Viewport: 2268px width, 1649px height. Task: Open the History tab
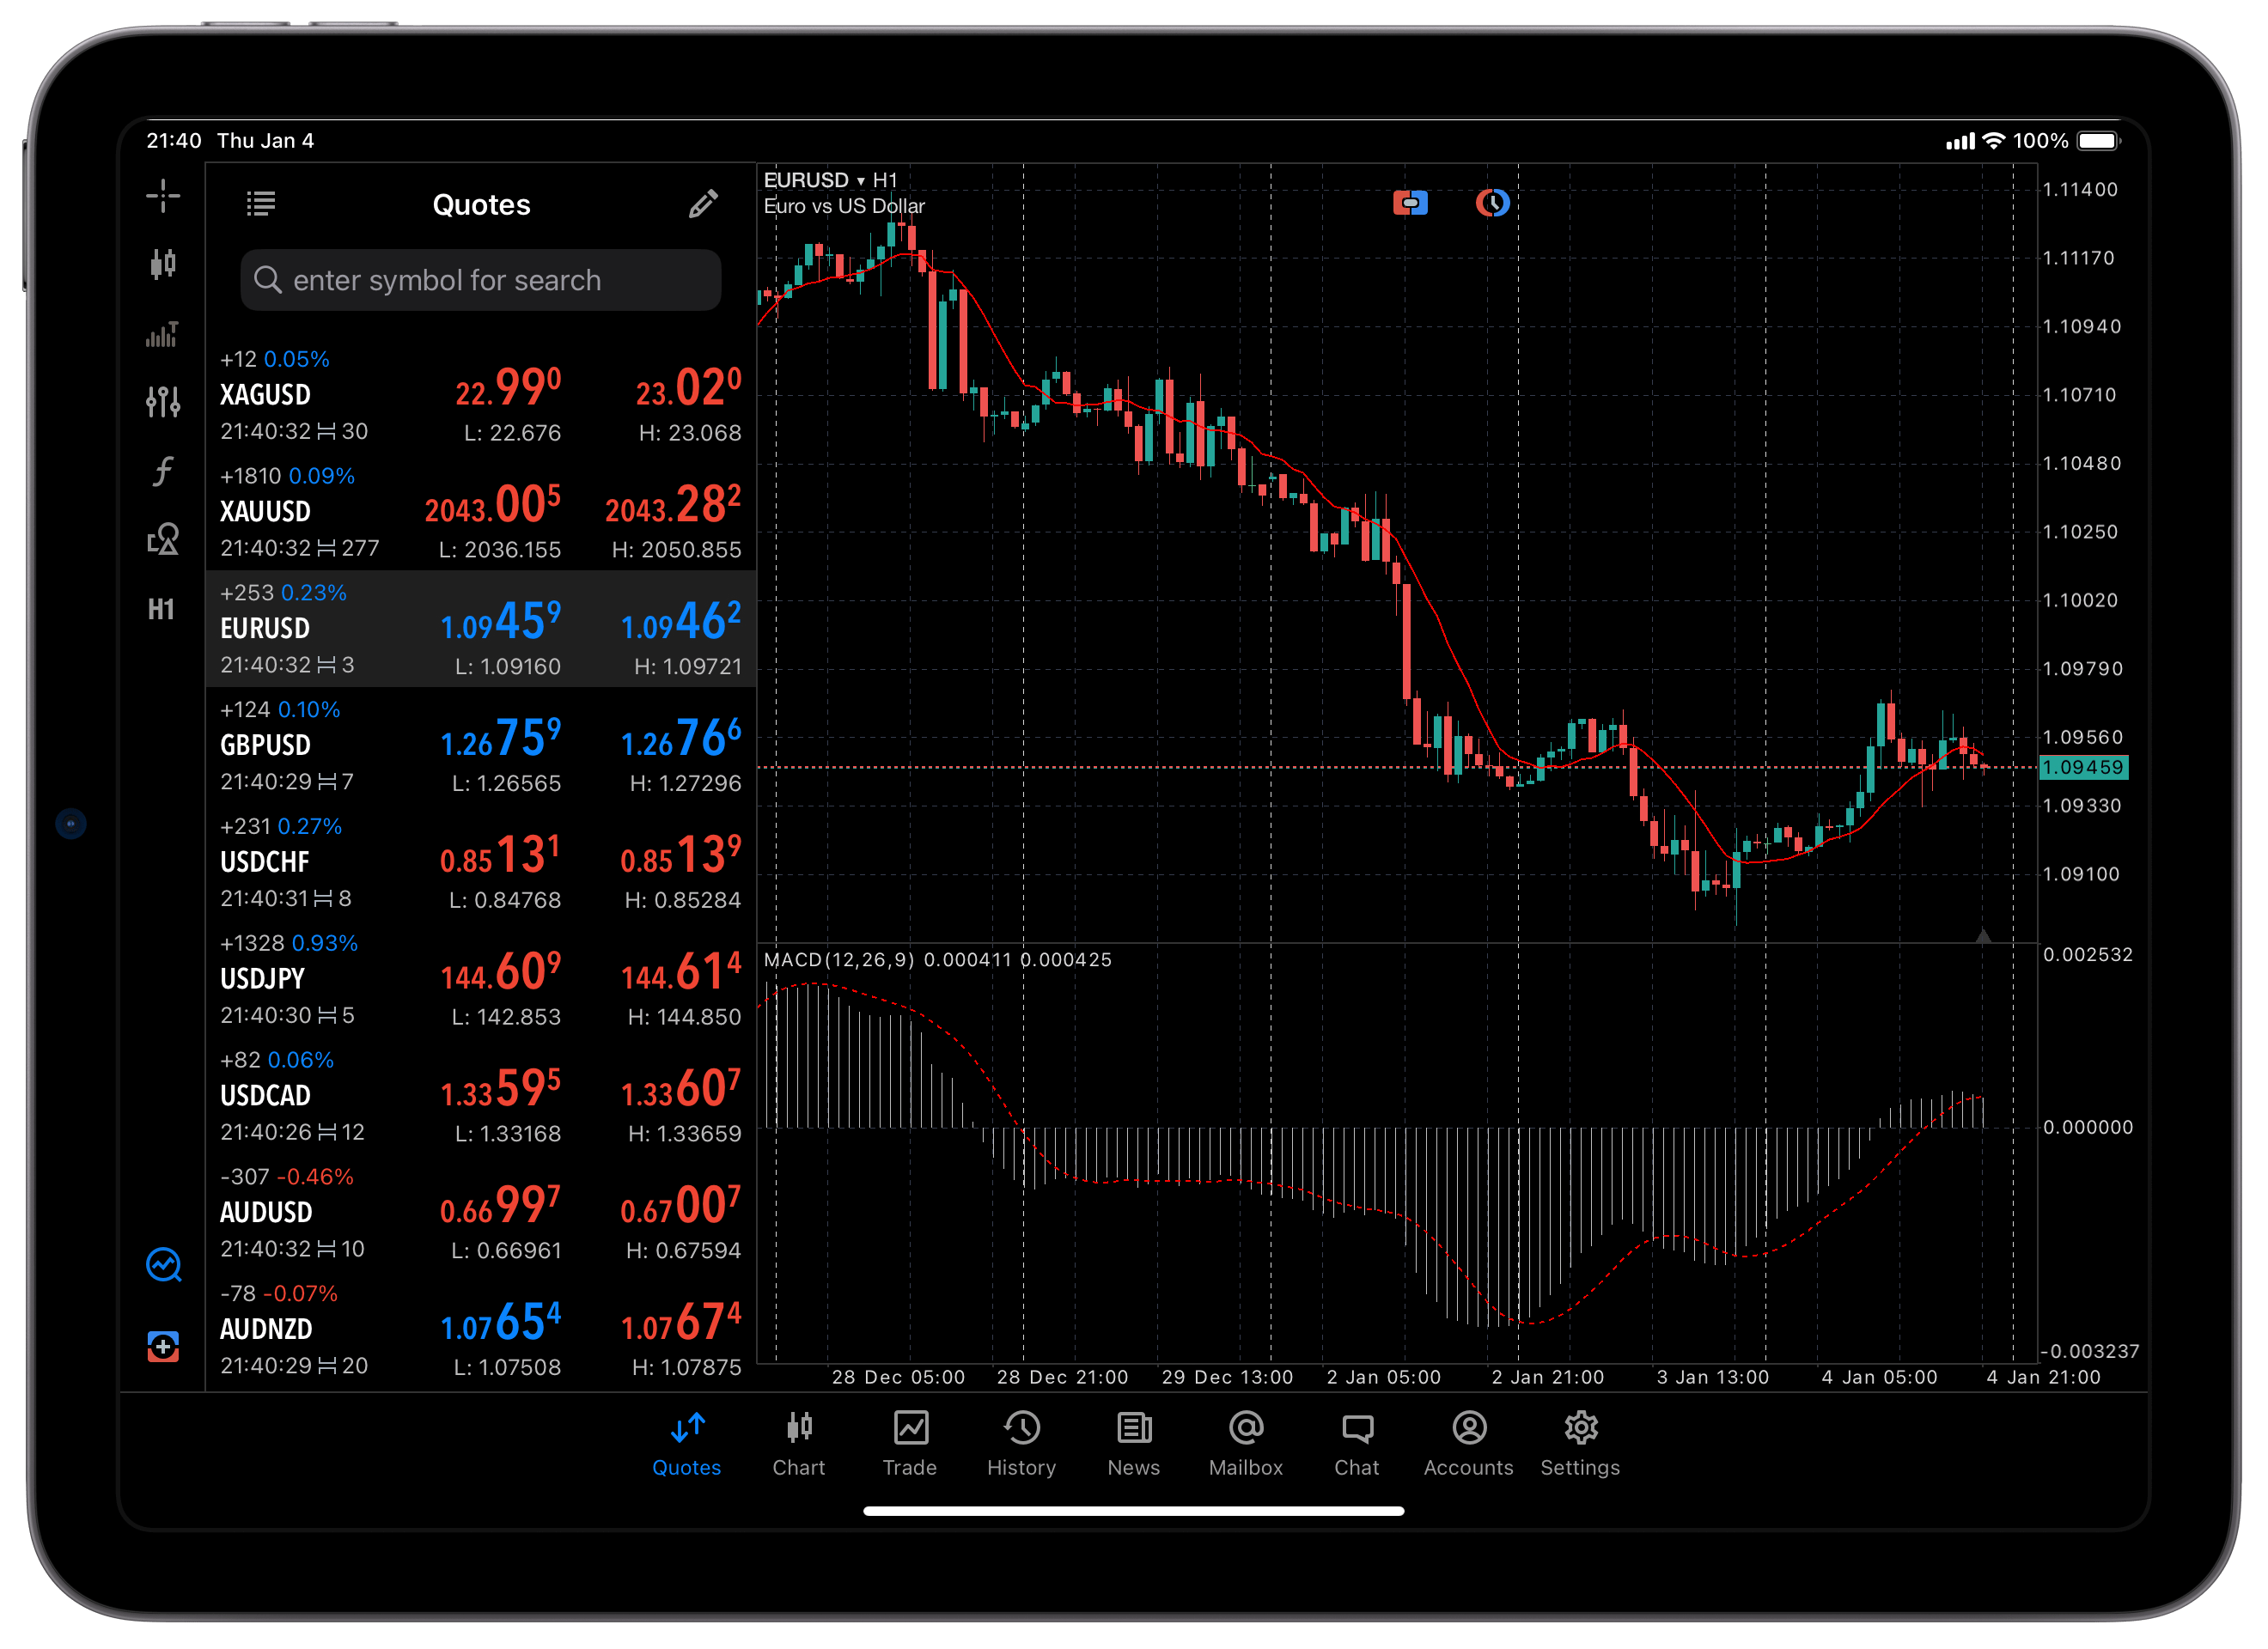click(x=1022, y=1444)
